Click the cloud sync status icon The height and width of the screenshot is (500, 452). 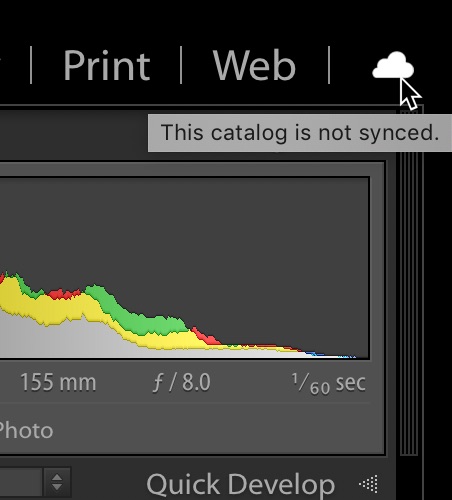point(393,65)
